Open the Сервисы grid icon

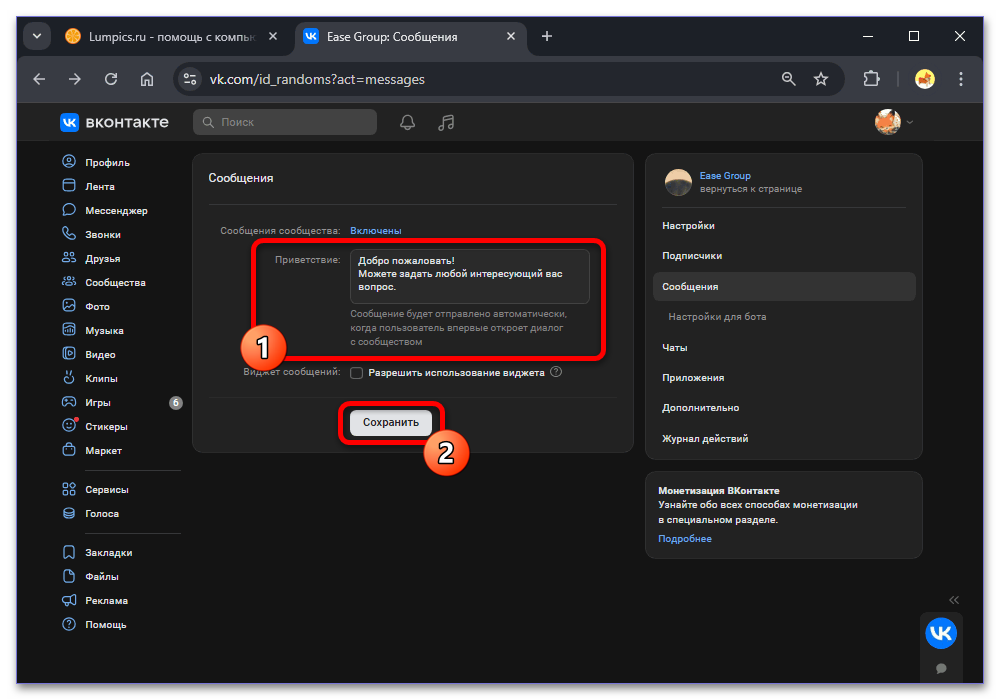(x=69, y=489)
